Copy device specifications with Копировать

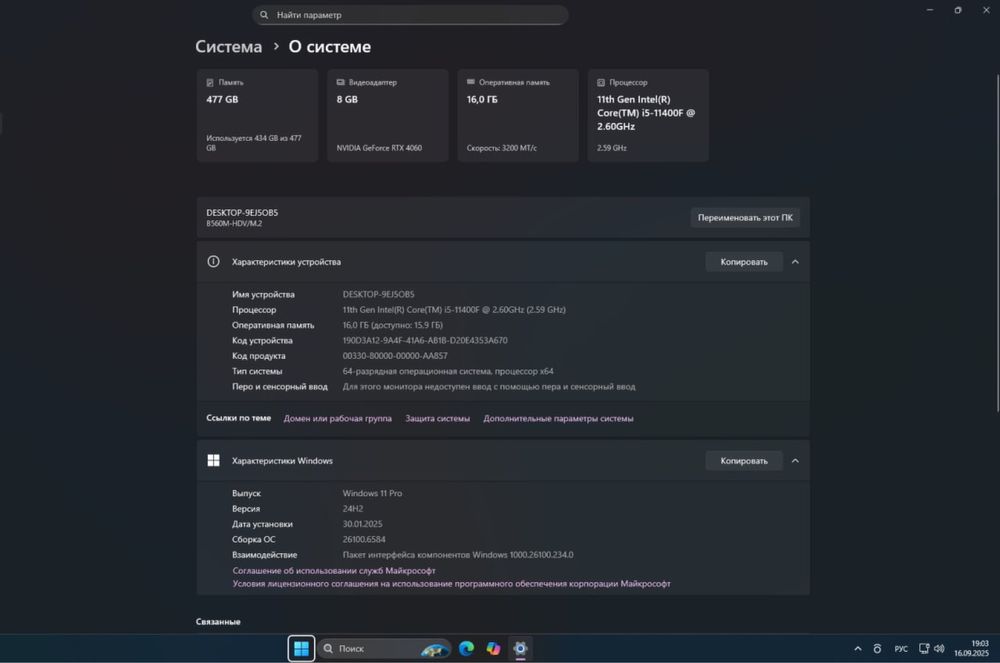[744, 261]
